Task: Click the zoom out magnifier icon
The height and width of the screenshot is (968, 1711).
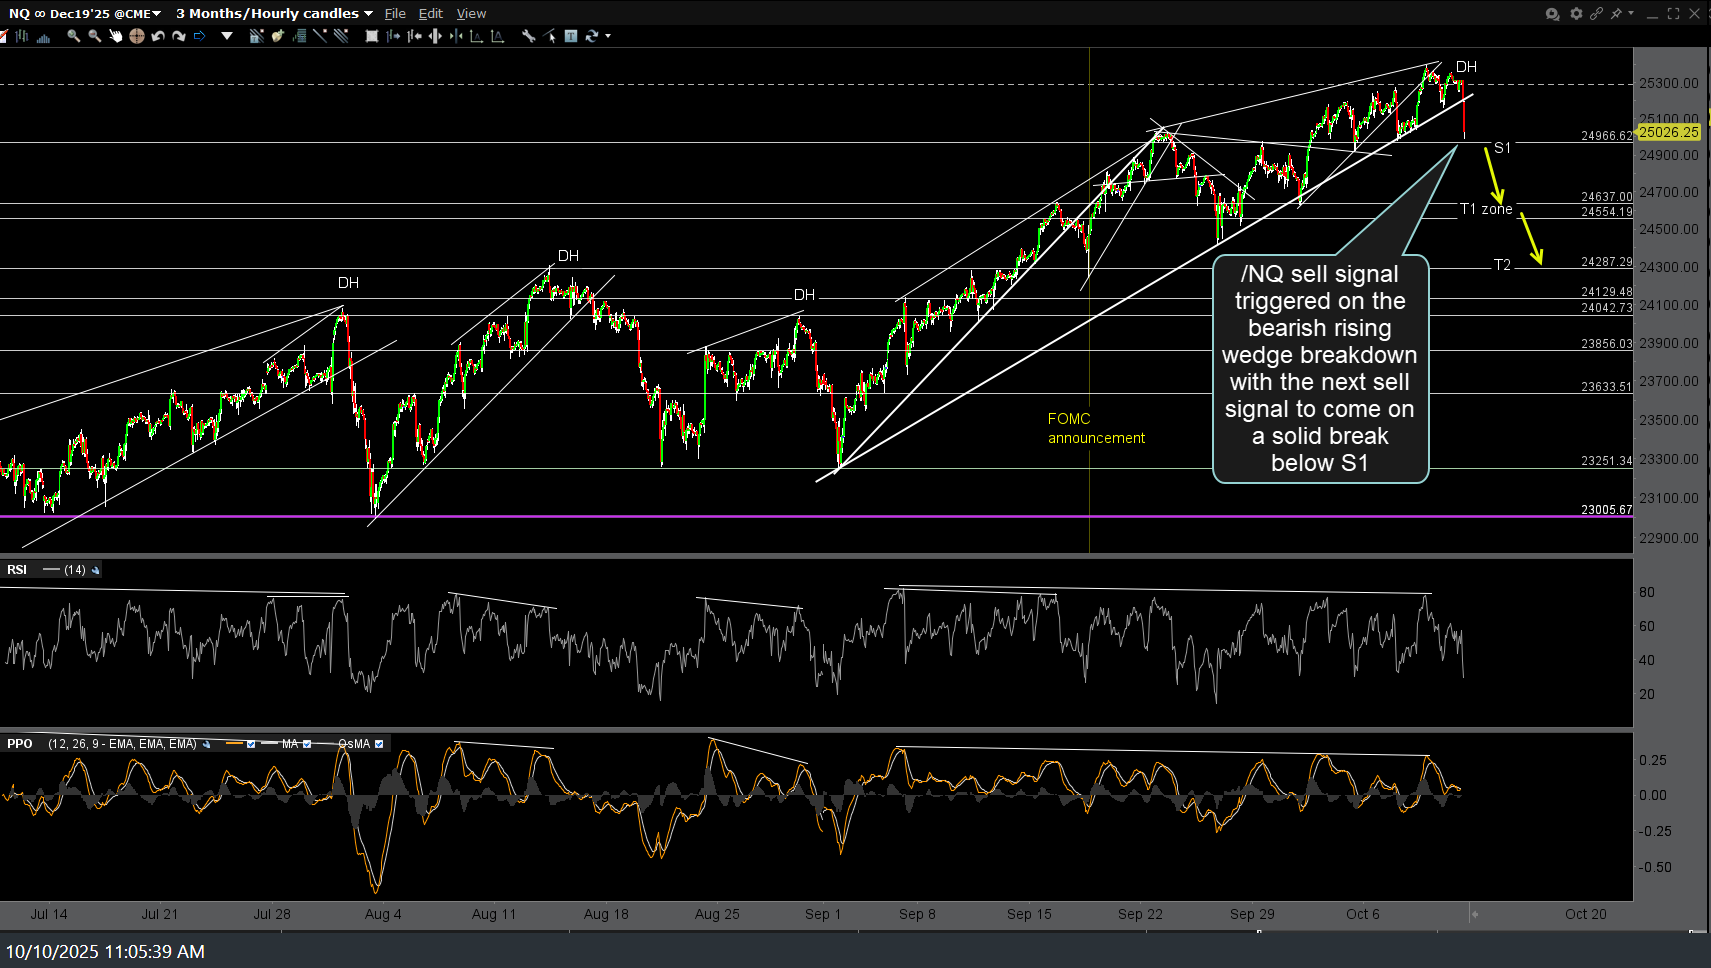Action: tap(94, 36)
